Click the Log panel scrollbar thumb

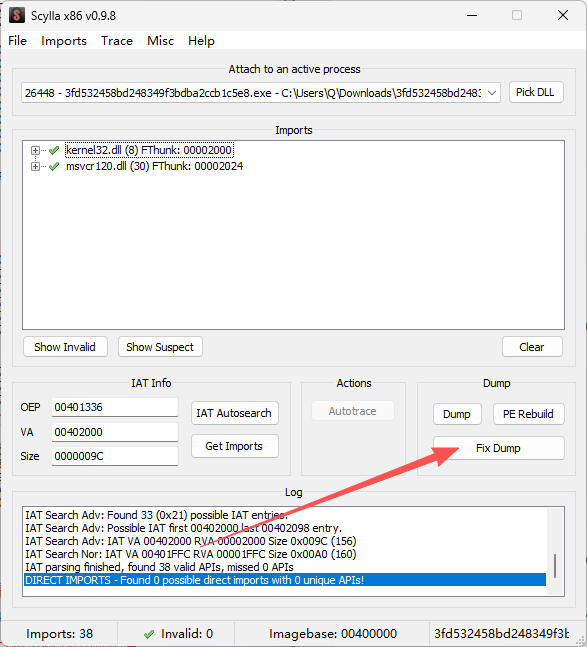coord(555,566)
